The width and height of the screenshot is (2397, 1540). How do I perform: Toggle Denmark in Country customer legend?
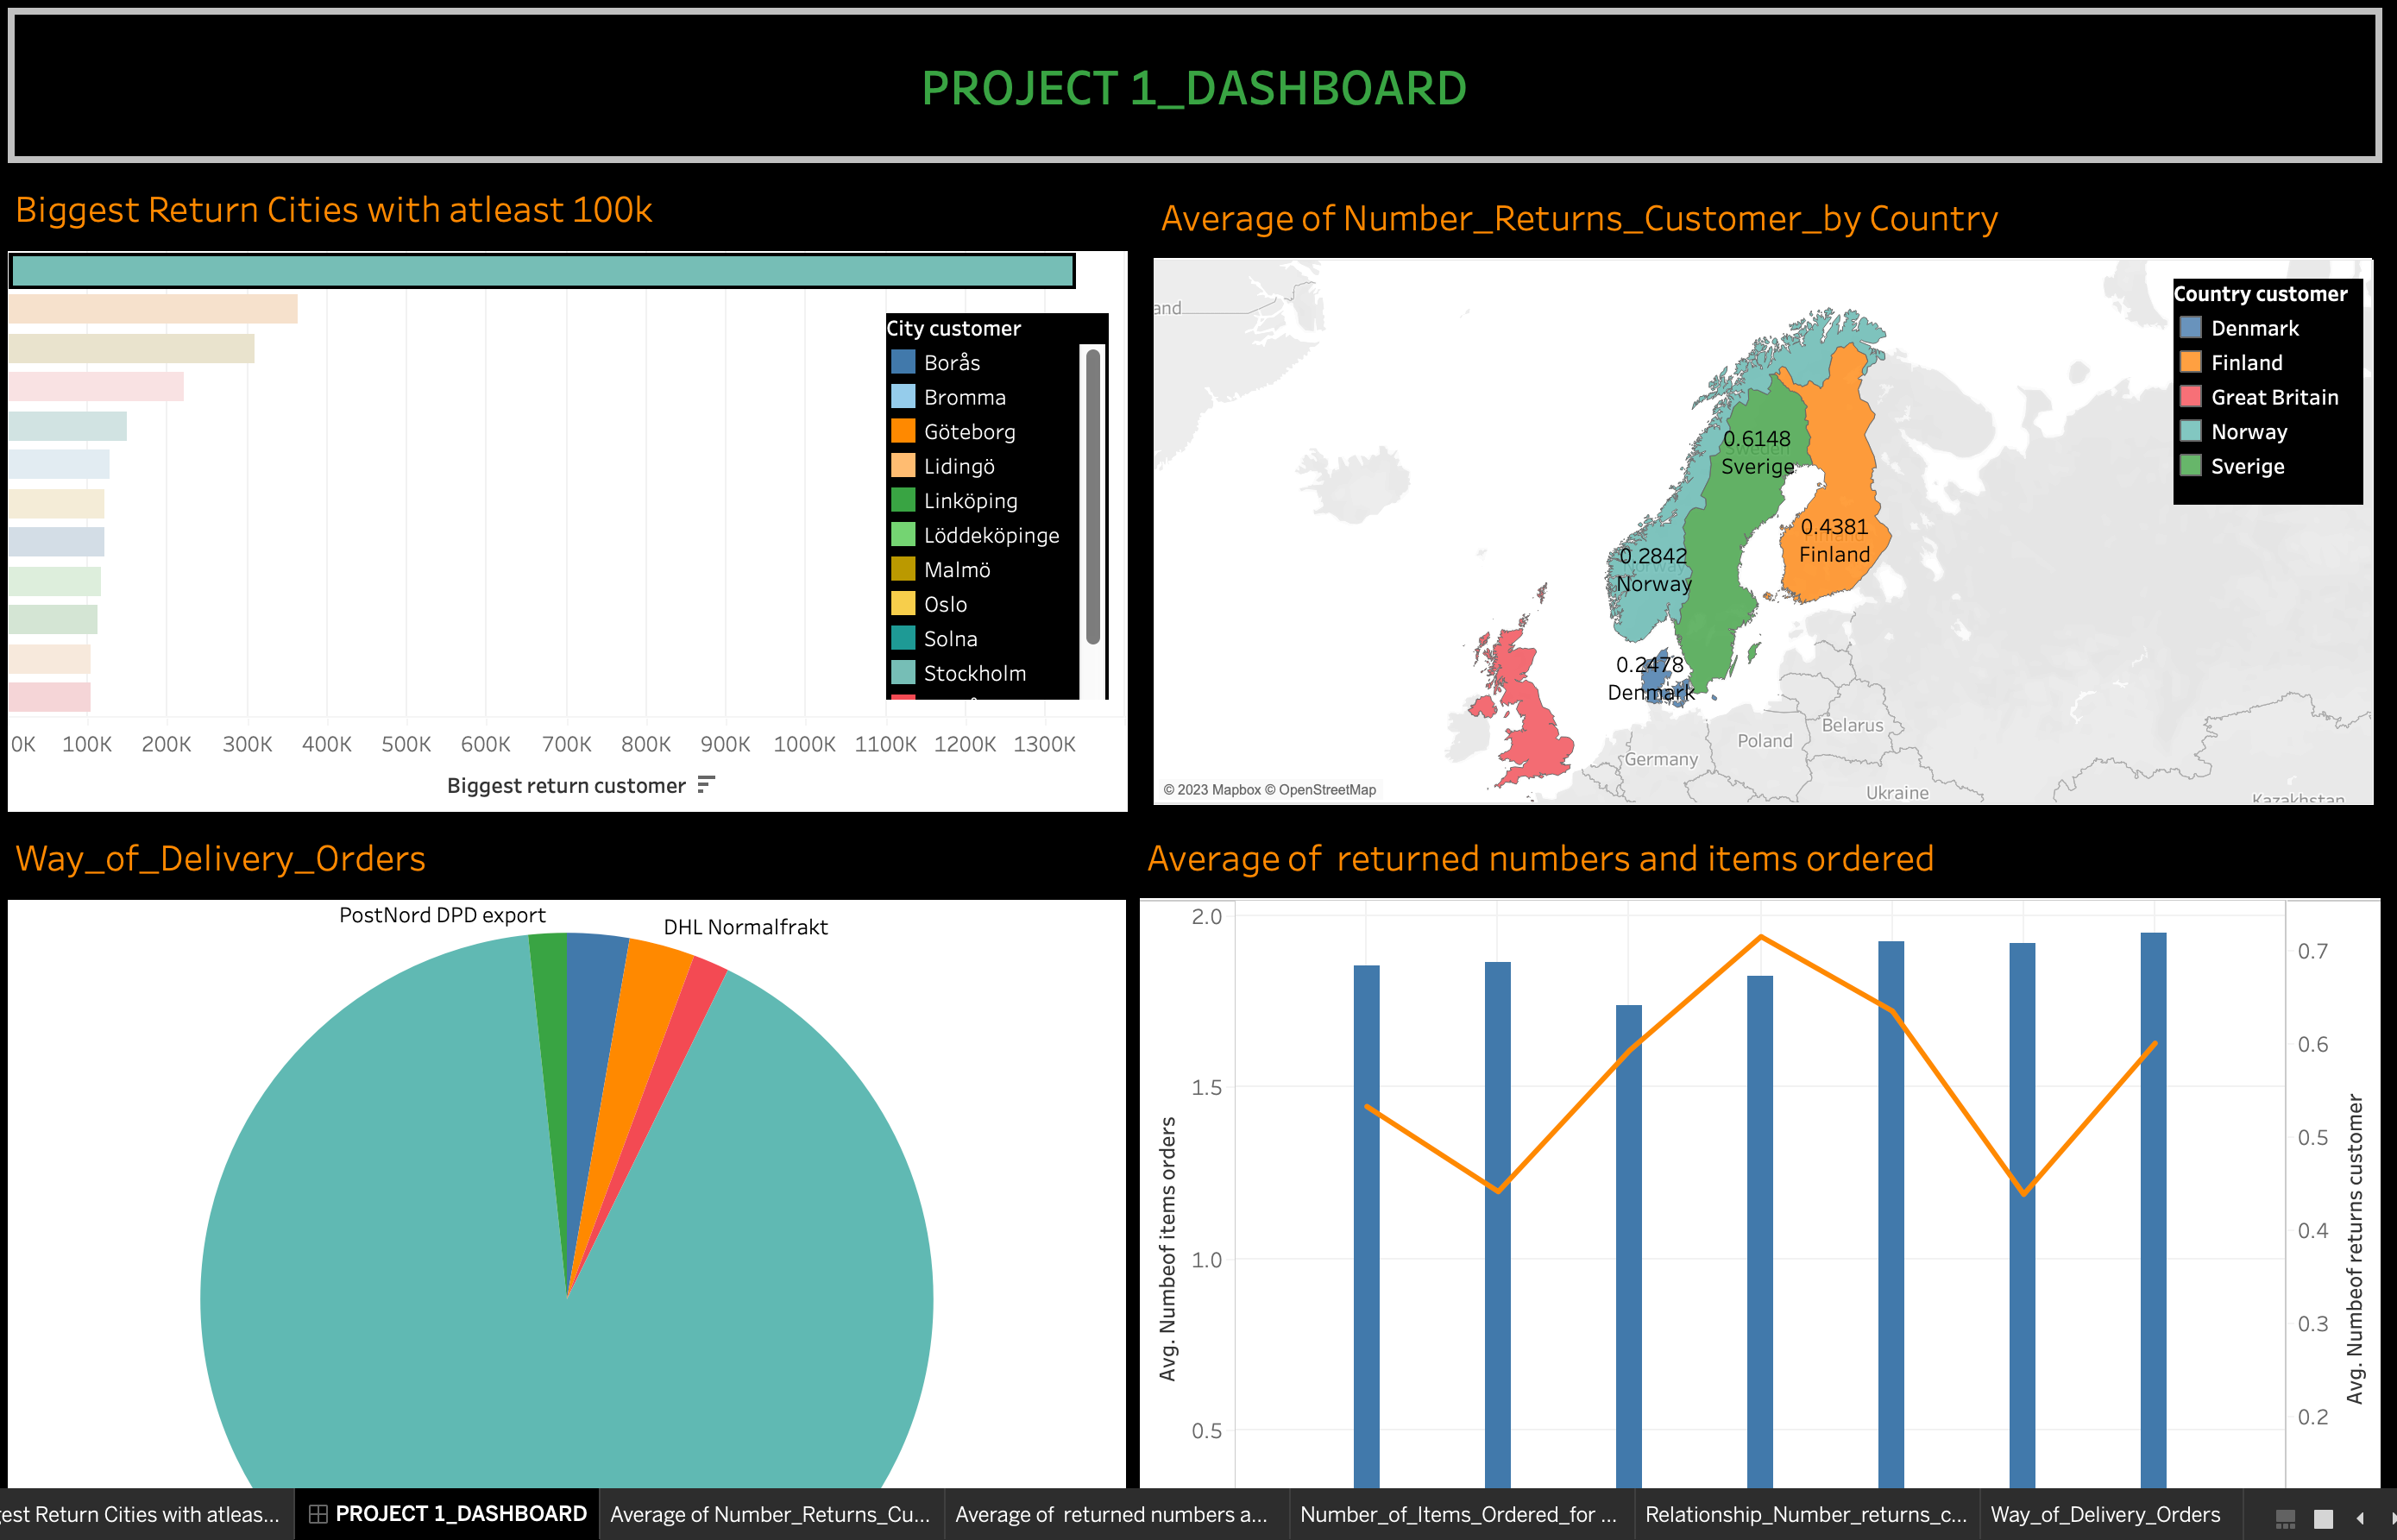[2254, 328]
